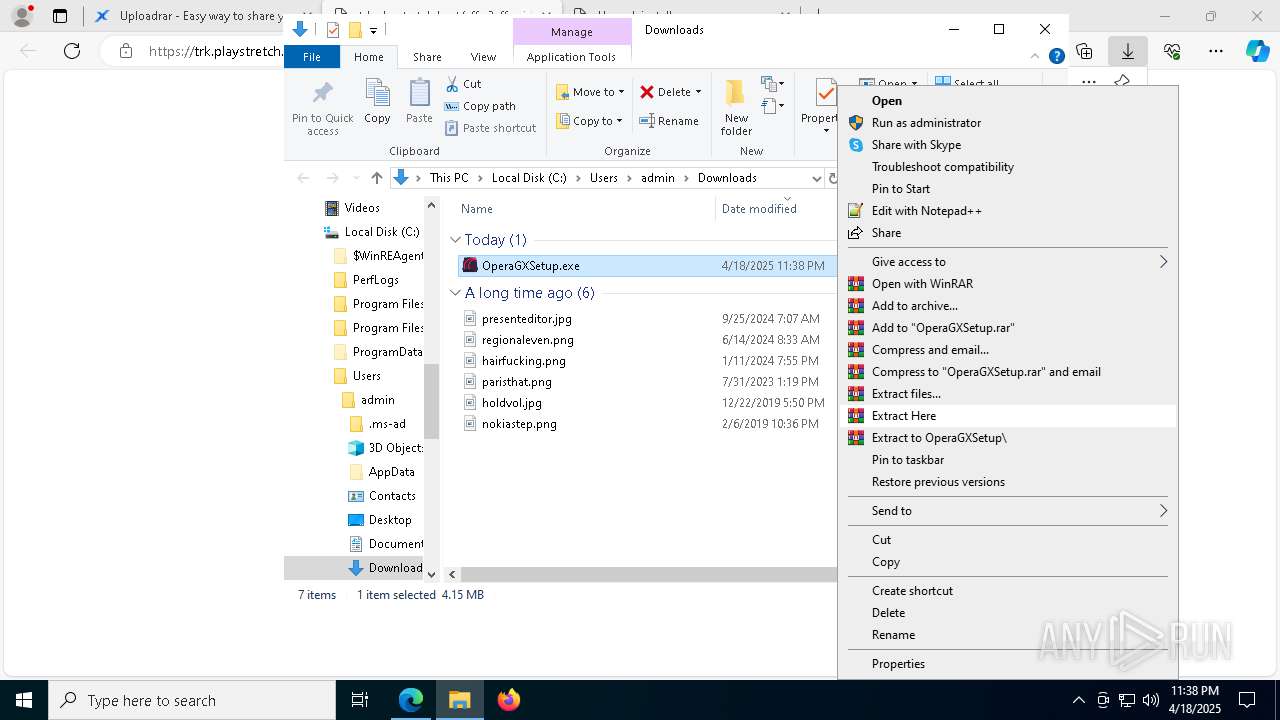Click Edge browser Downloads arrow icon

1127,51
